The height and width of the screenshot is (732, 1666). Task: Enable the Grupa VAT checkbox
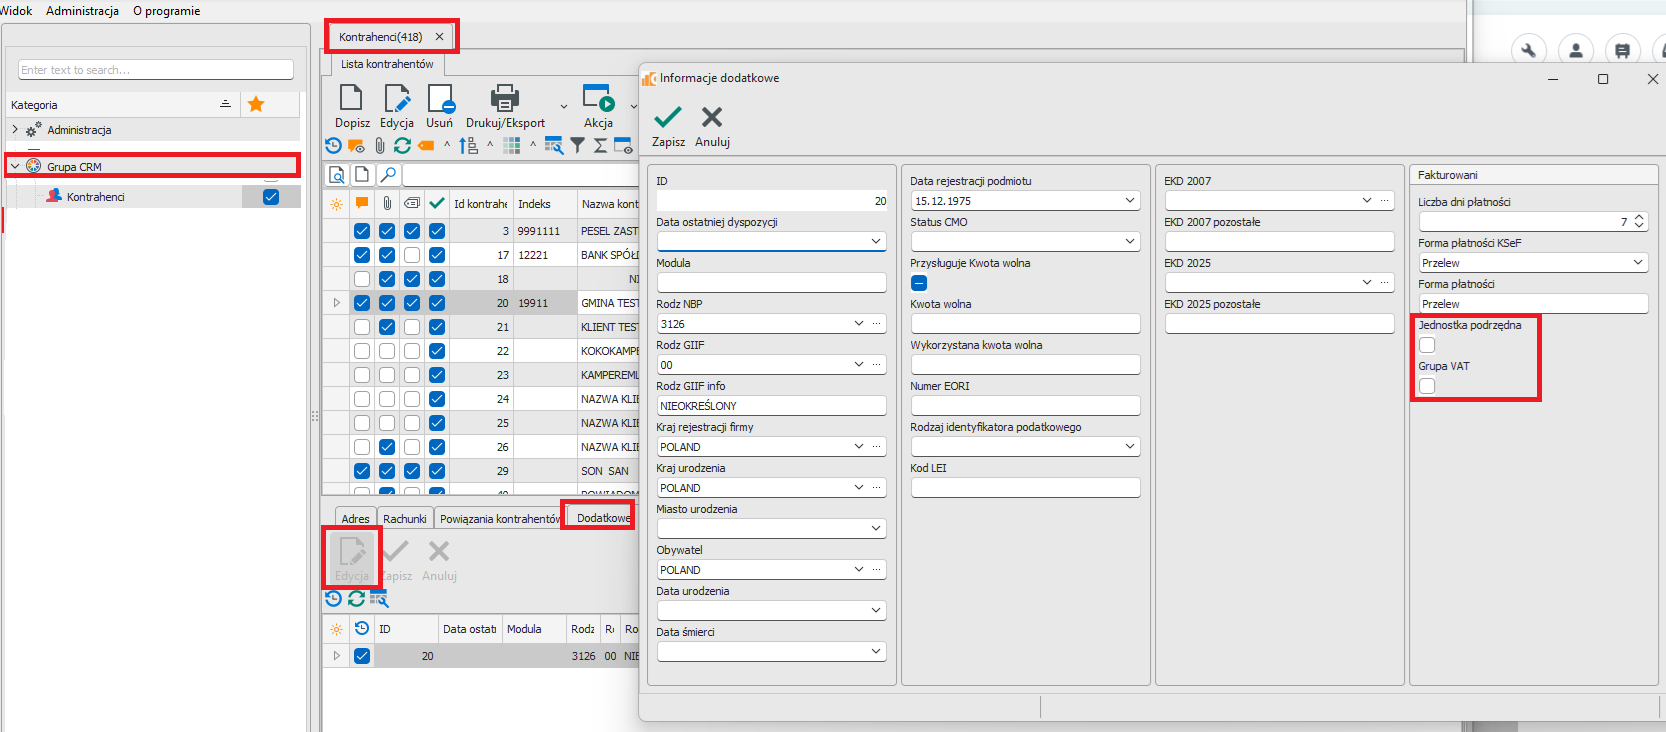pos(1427,386)
